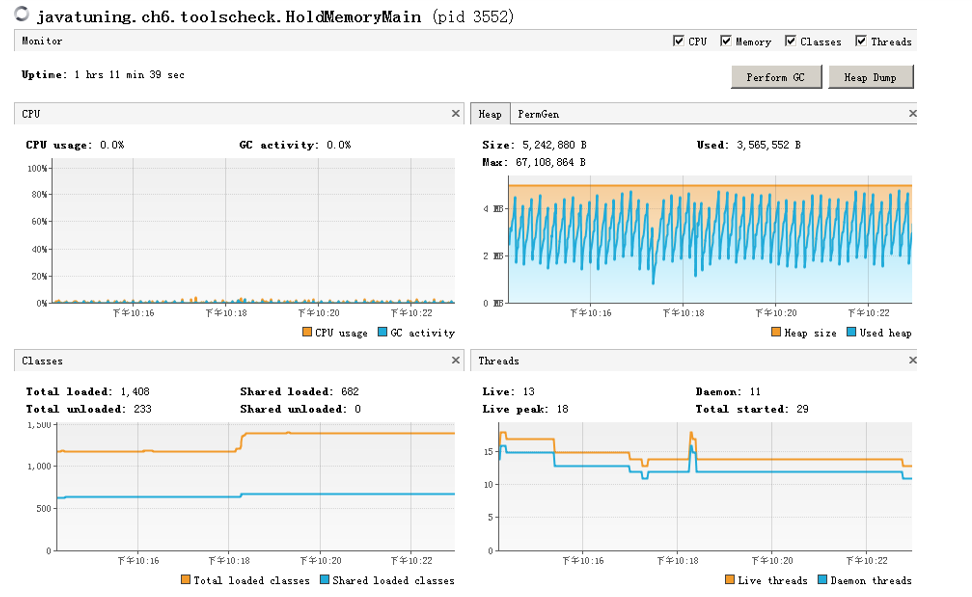Click the Monitor section header
Image resolution: width=972 pixels, height=597 pixels.
[42, 41]
